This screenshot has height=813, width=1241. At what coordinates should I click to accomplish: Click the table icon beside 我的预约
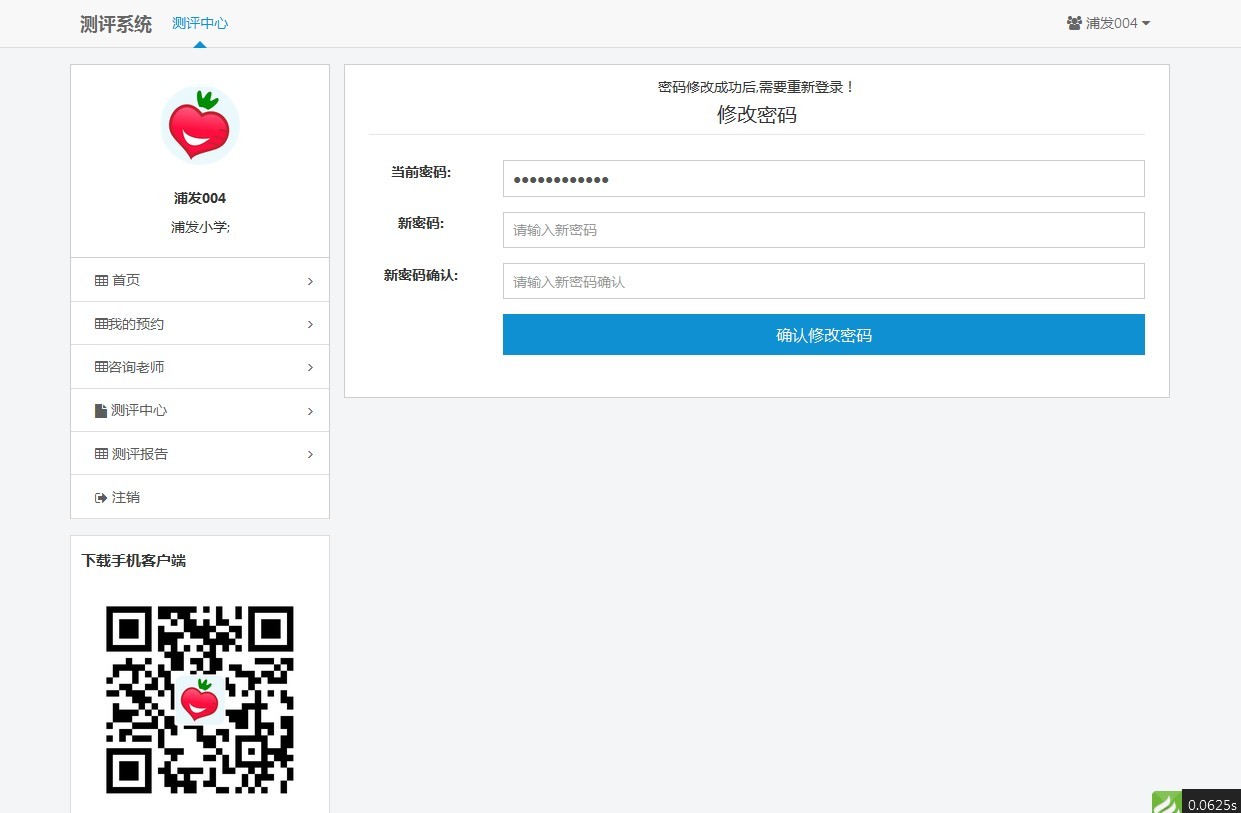[x=101, y=324]
